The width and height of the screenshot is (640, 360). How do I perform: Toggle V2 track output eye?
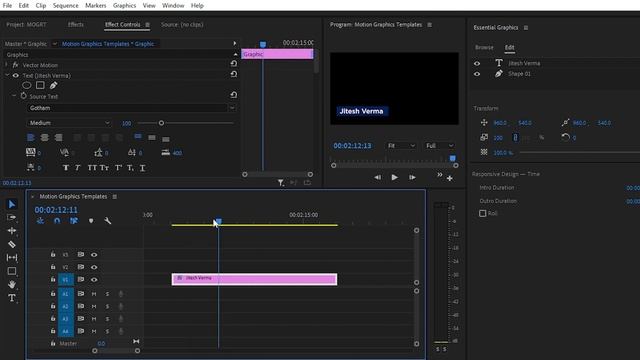94,267
